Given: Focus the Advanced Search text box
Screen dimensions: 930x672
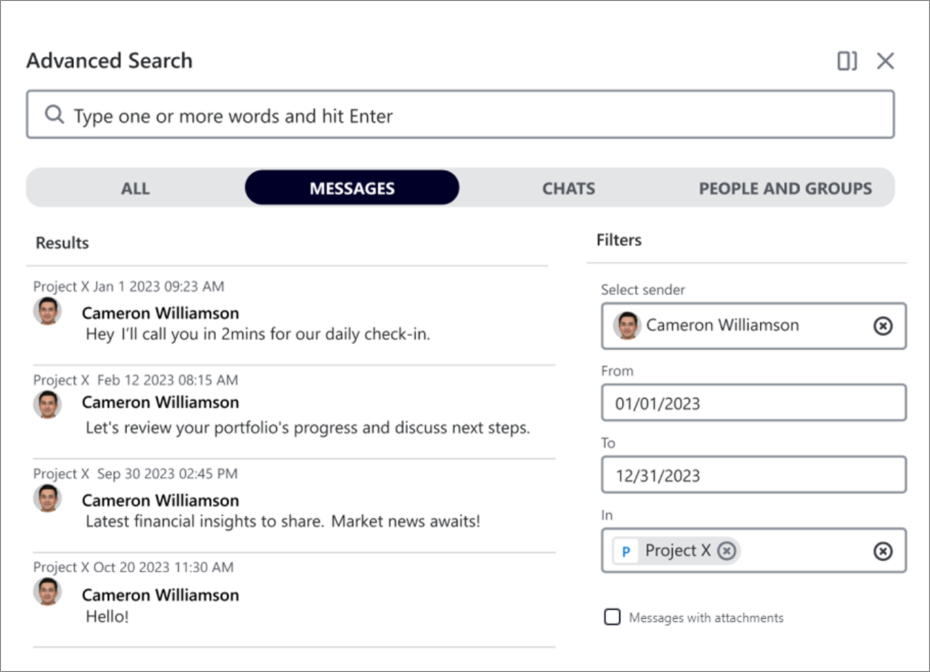Looking at the screenshot, I should [460, 114].
